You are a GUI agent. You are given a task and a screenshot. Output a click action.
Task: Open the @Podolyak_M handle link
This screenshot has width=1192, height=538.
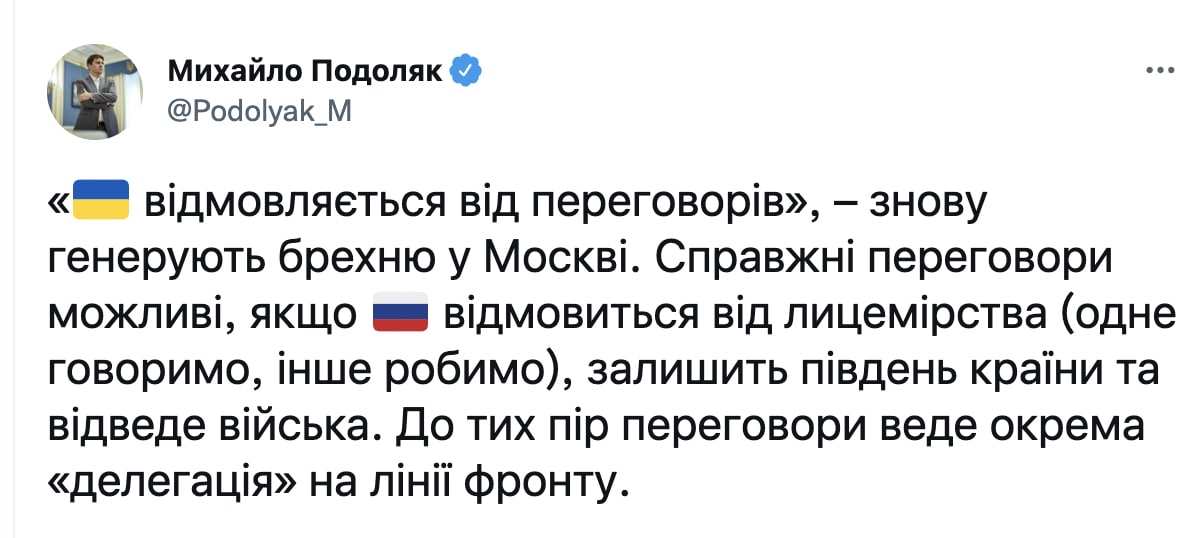click(x=260, y=111)
